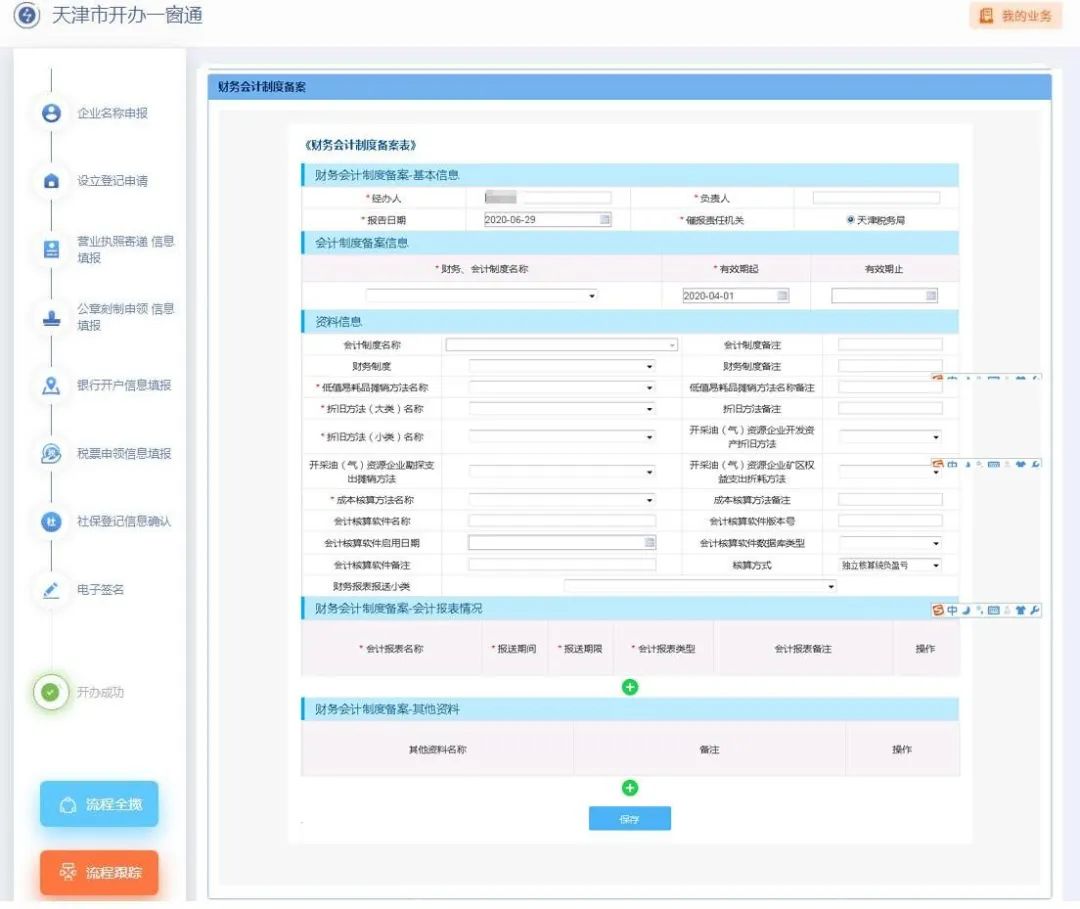Image resolution: width=1080 pixels, height=909 pixels.
Task: Click the 报送期间 column header
Action: point(514,649)
